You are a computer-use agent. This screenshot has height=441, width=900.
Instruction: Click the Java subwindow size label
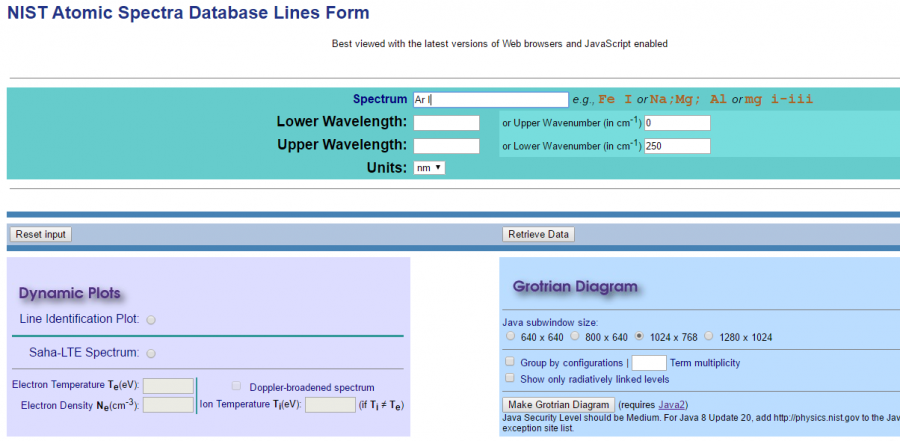(550, 323)
